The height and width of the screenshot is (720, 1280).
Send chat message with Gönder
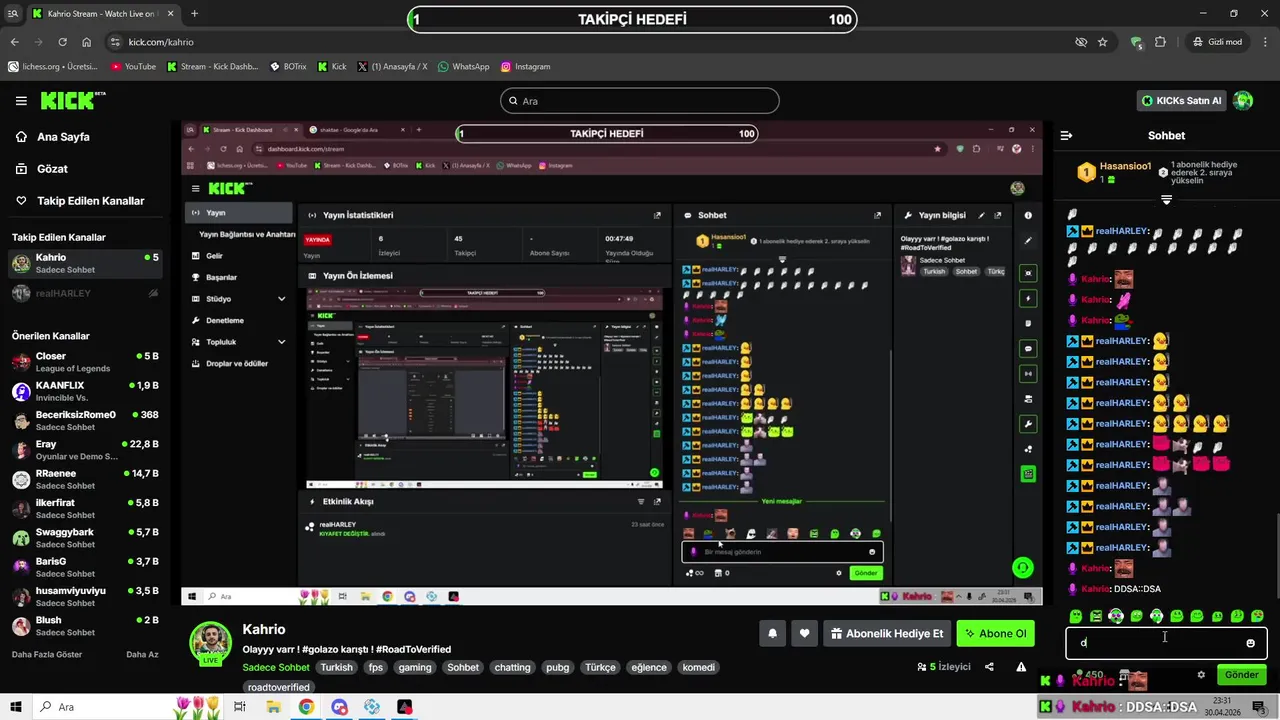pos(1242,675)
